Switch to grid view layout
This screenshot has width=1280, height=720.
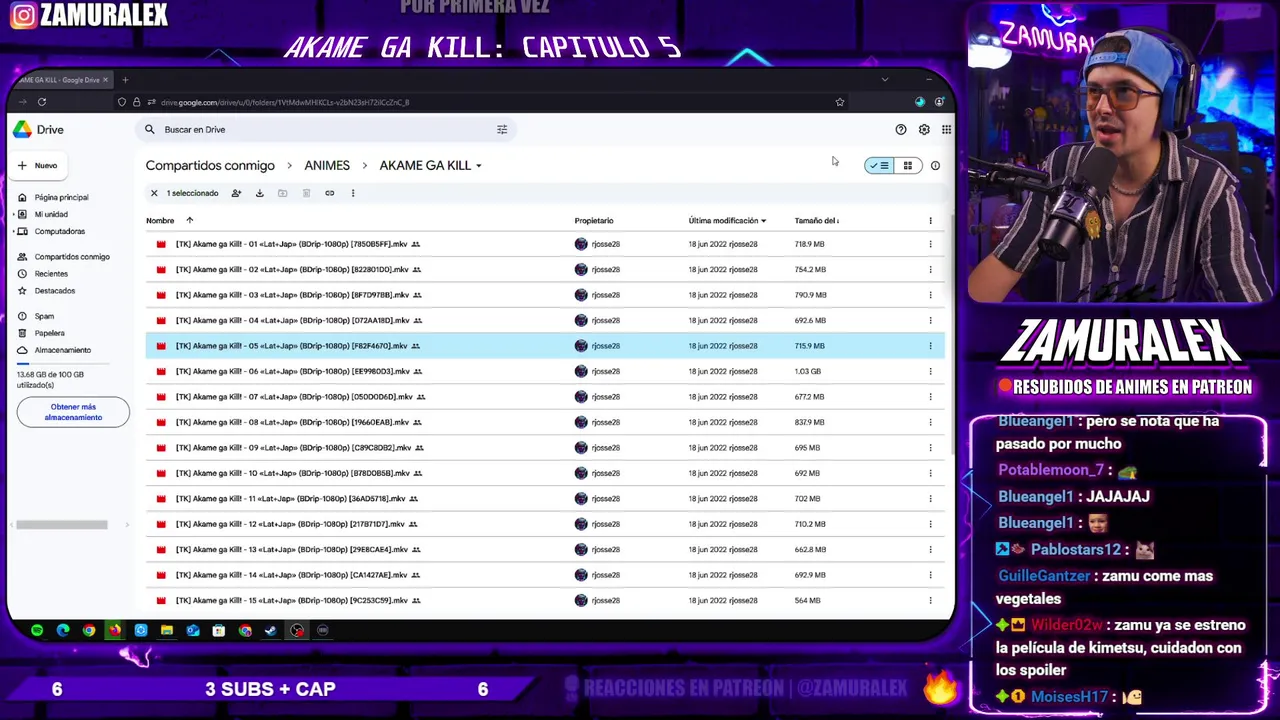[908, 166]
